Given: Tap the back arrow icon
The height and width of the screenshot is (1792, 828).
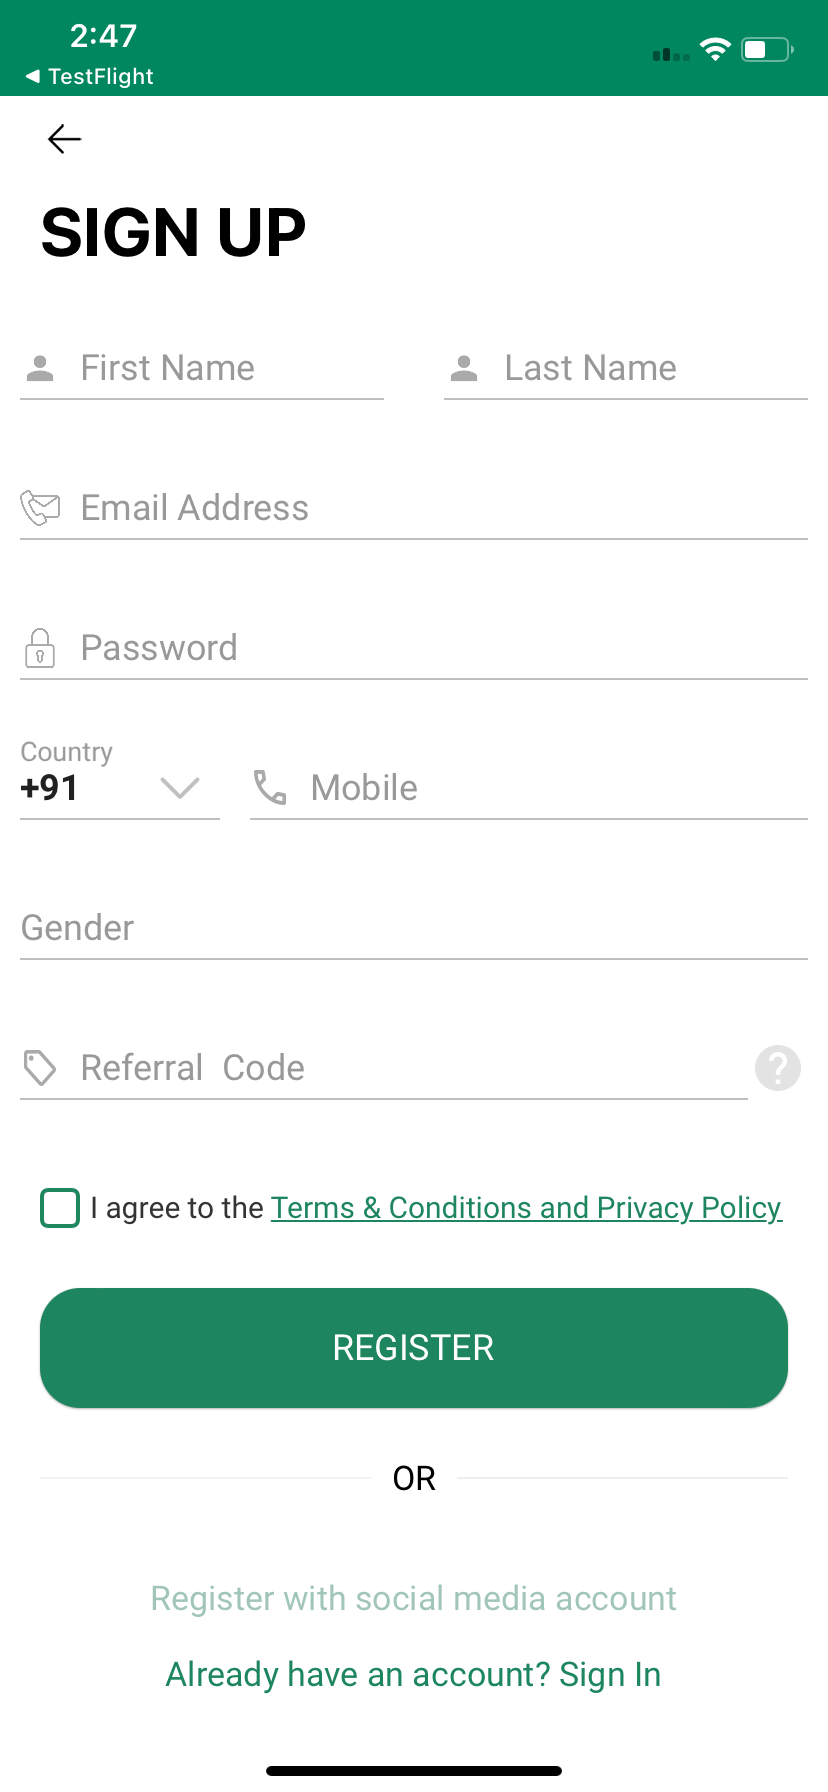Looking at the screenshot, I should pyautogui.click(x=65, y=138).
